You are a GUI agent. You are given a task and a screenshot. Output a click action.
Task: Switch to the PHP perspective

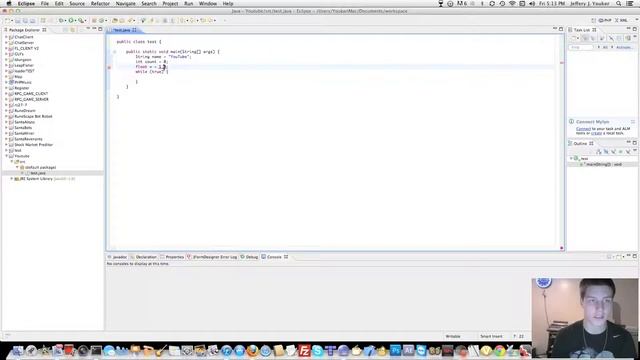coord(605,20)
